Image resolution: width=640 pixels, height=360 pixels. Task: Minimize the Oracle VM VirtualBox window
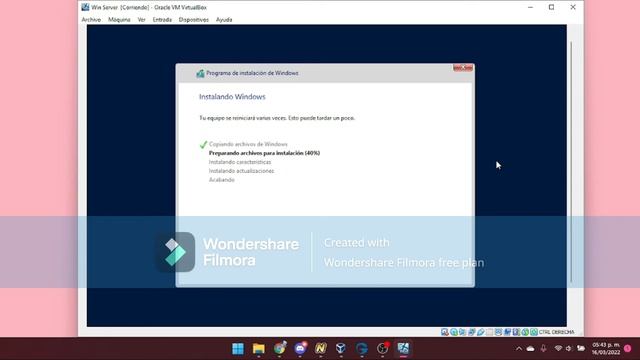(530, 7)
